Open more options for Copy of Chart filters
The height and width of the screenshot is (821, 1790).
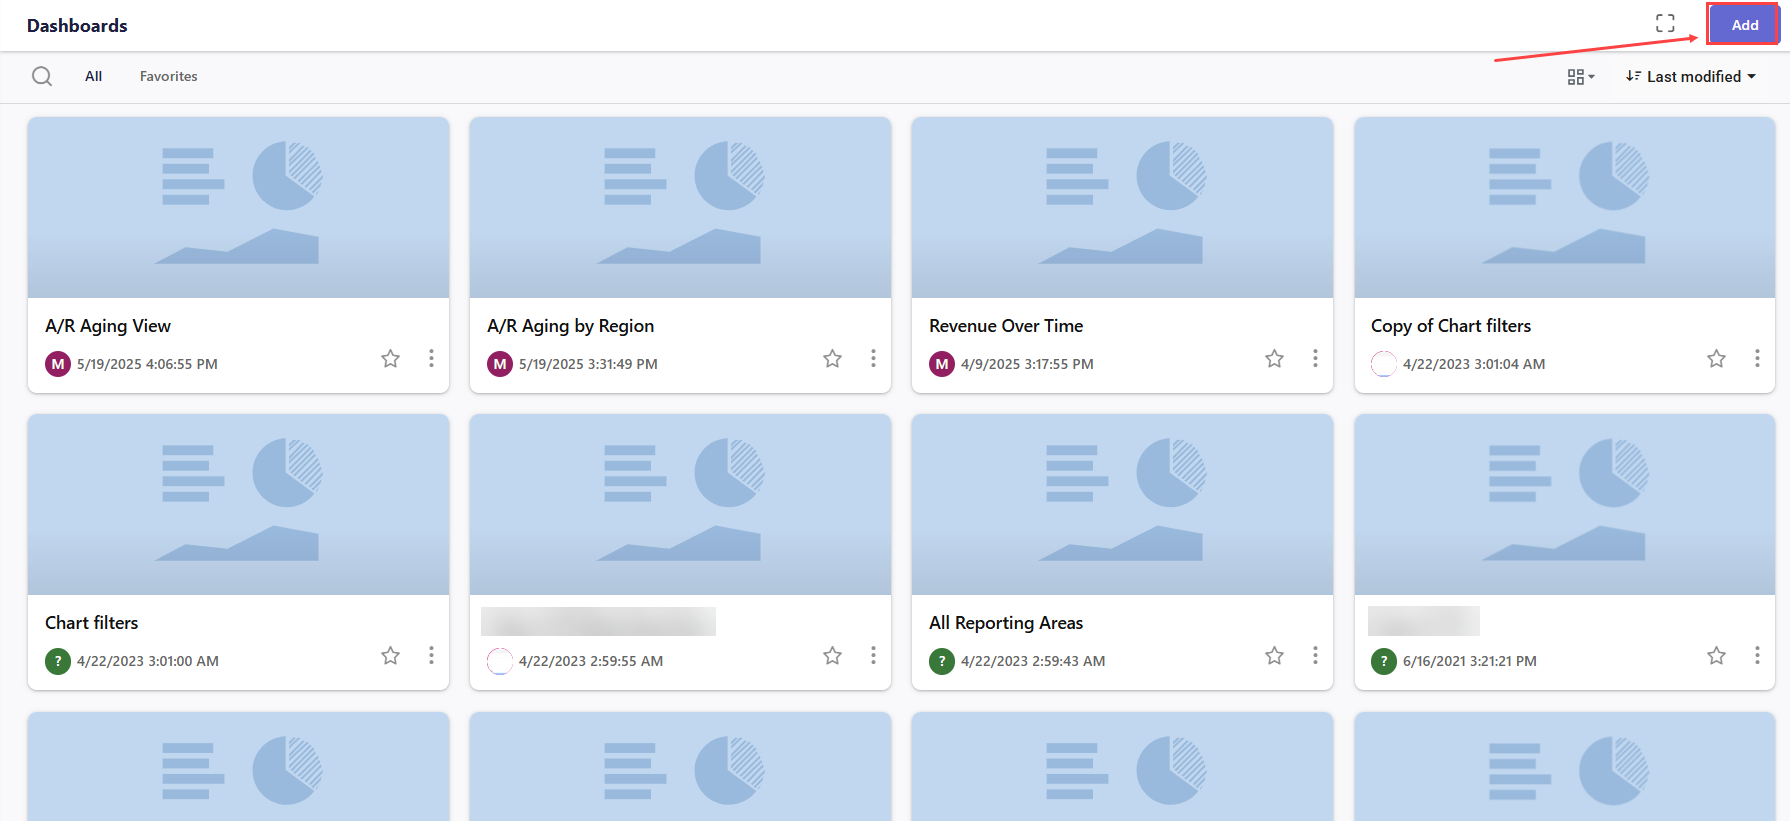(1757, 358)
